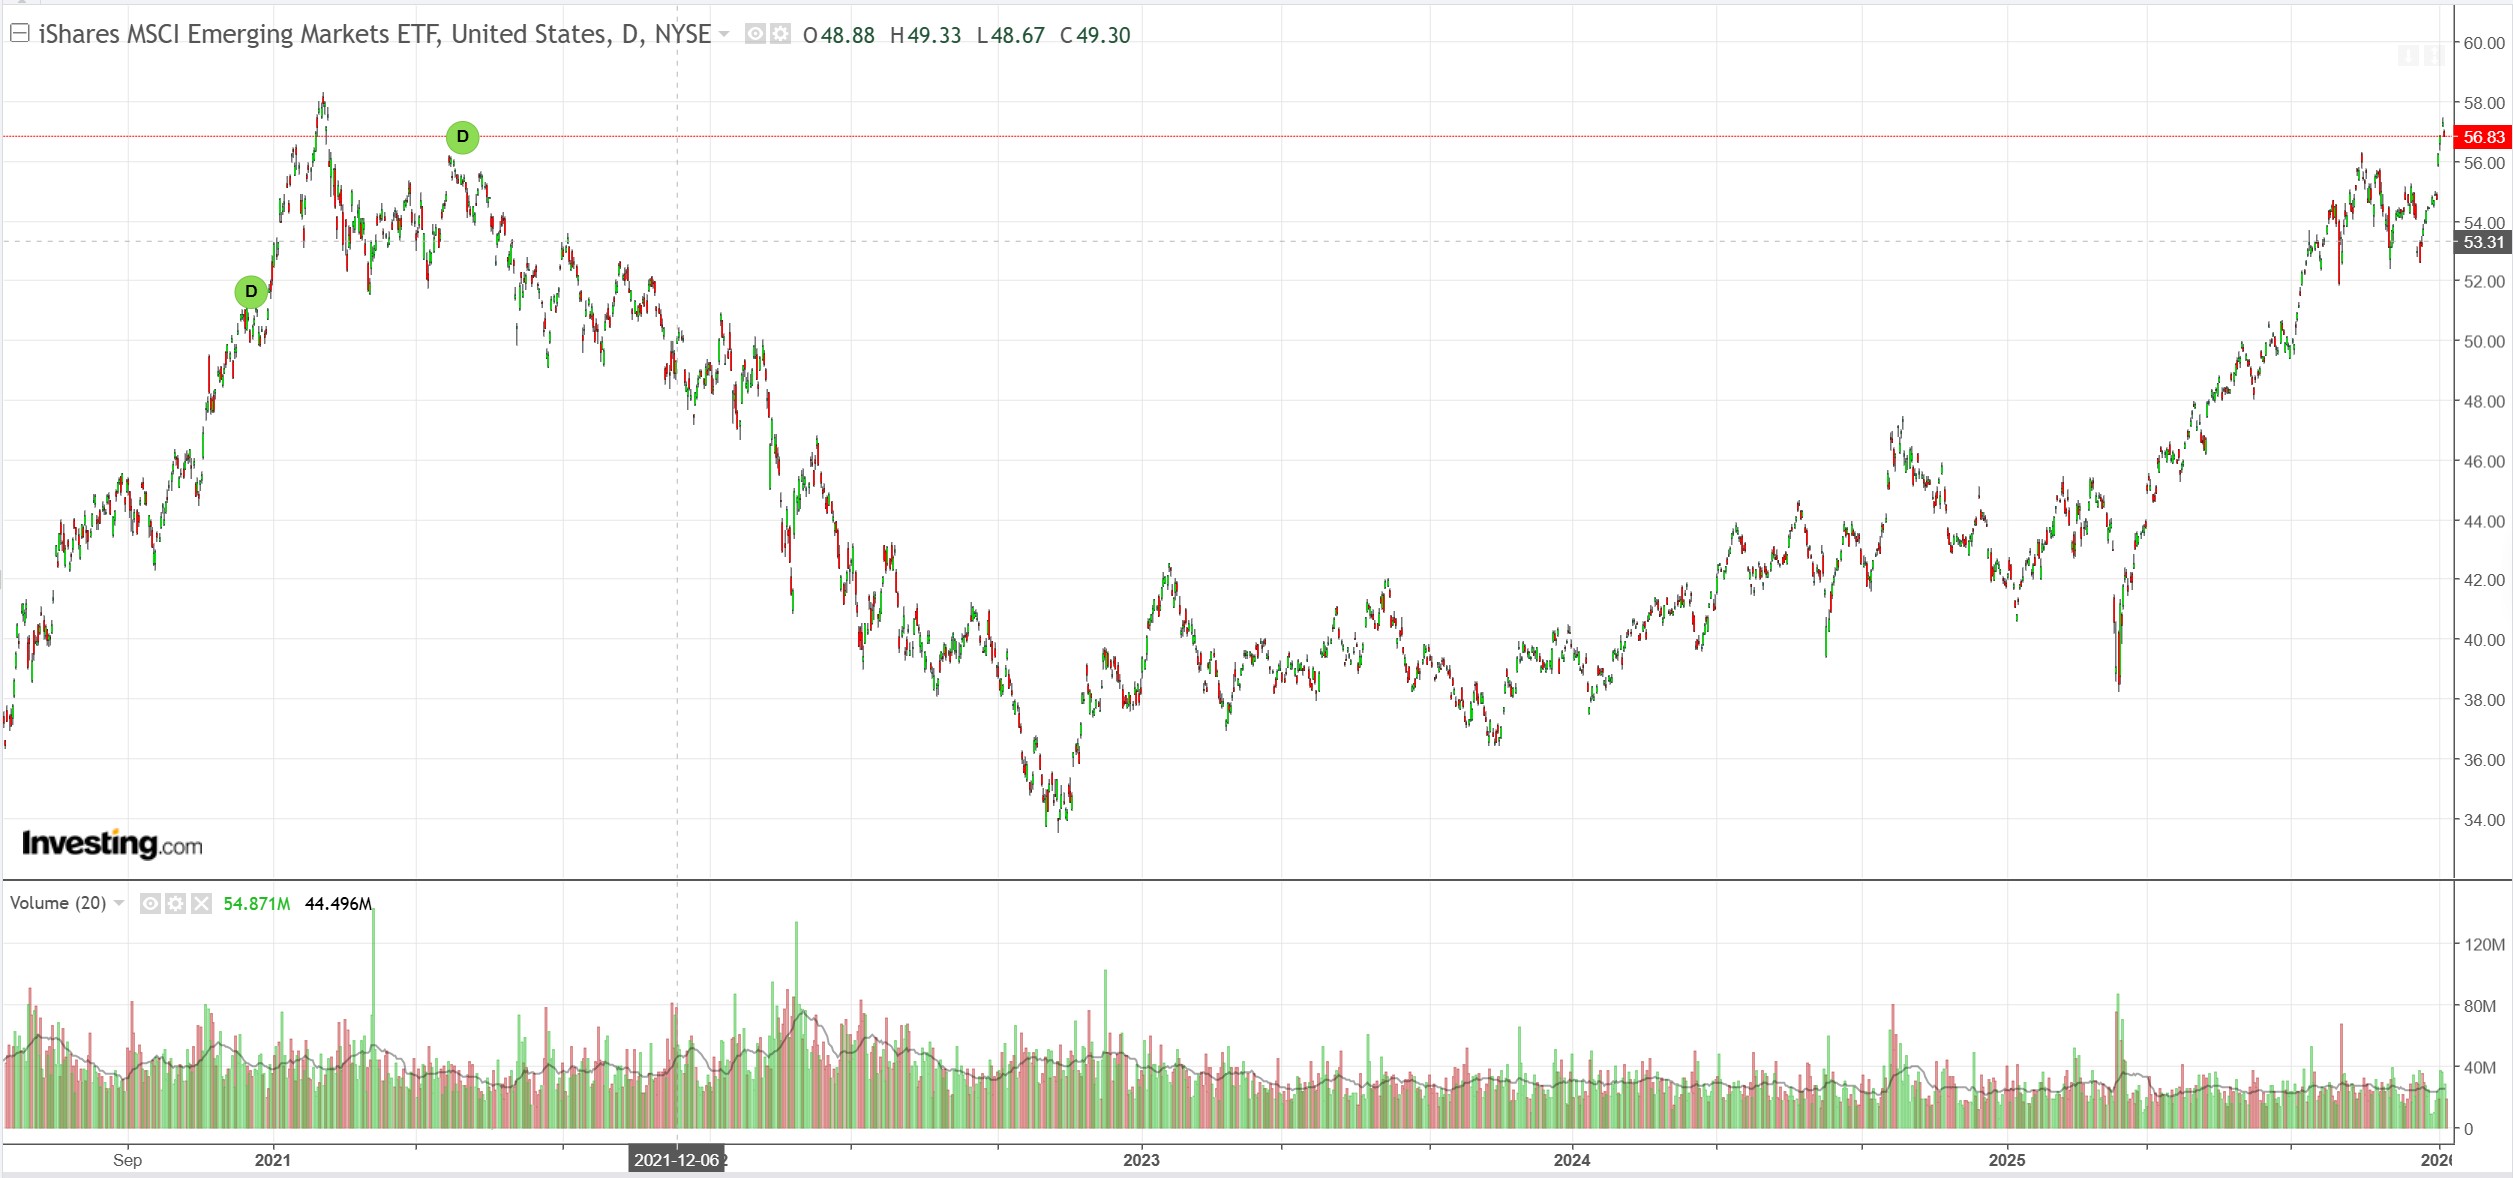
Task: Click the red 56.83 current price label
Action: (x=2482, y=137)
